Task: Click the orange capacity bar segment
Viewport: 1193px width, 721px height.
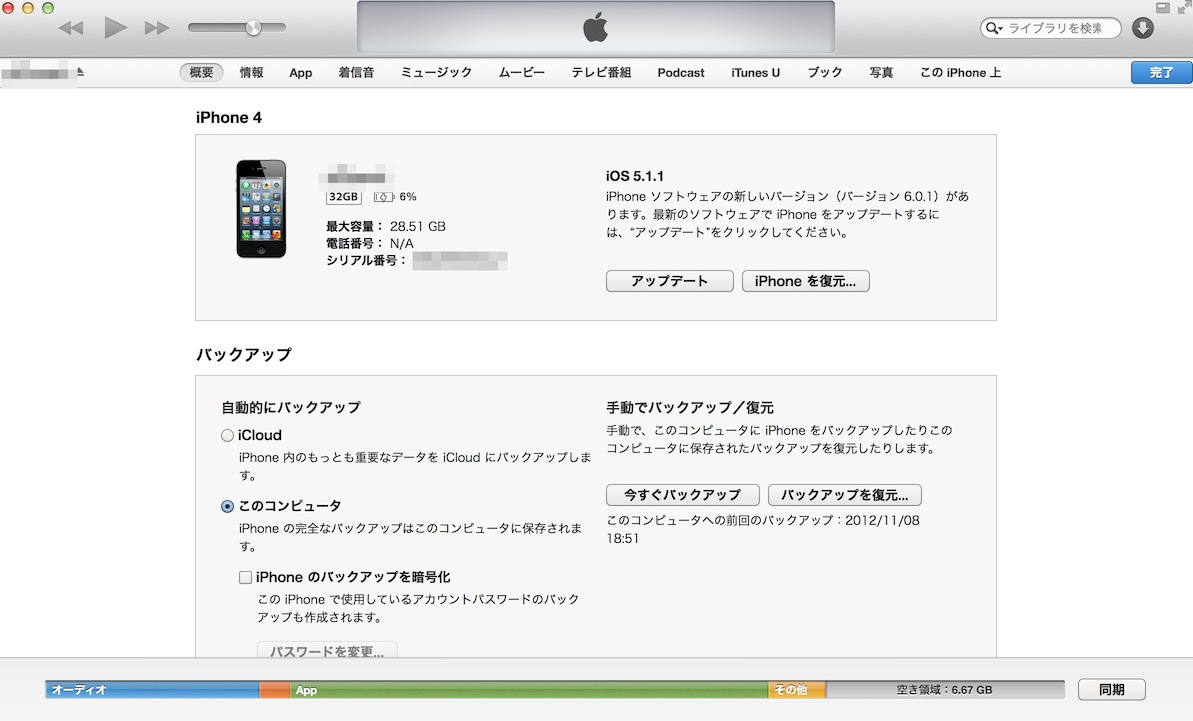Action: click(x=275, y=690)
